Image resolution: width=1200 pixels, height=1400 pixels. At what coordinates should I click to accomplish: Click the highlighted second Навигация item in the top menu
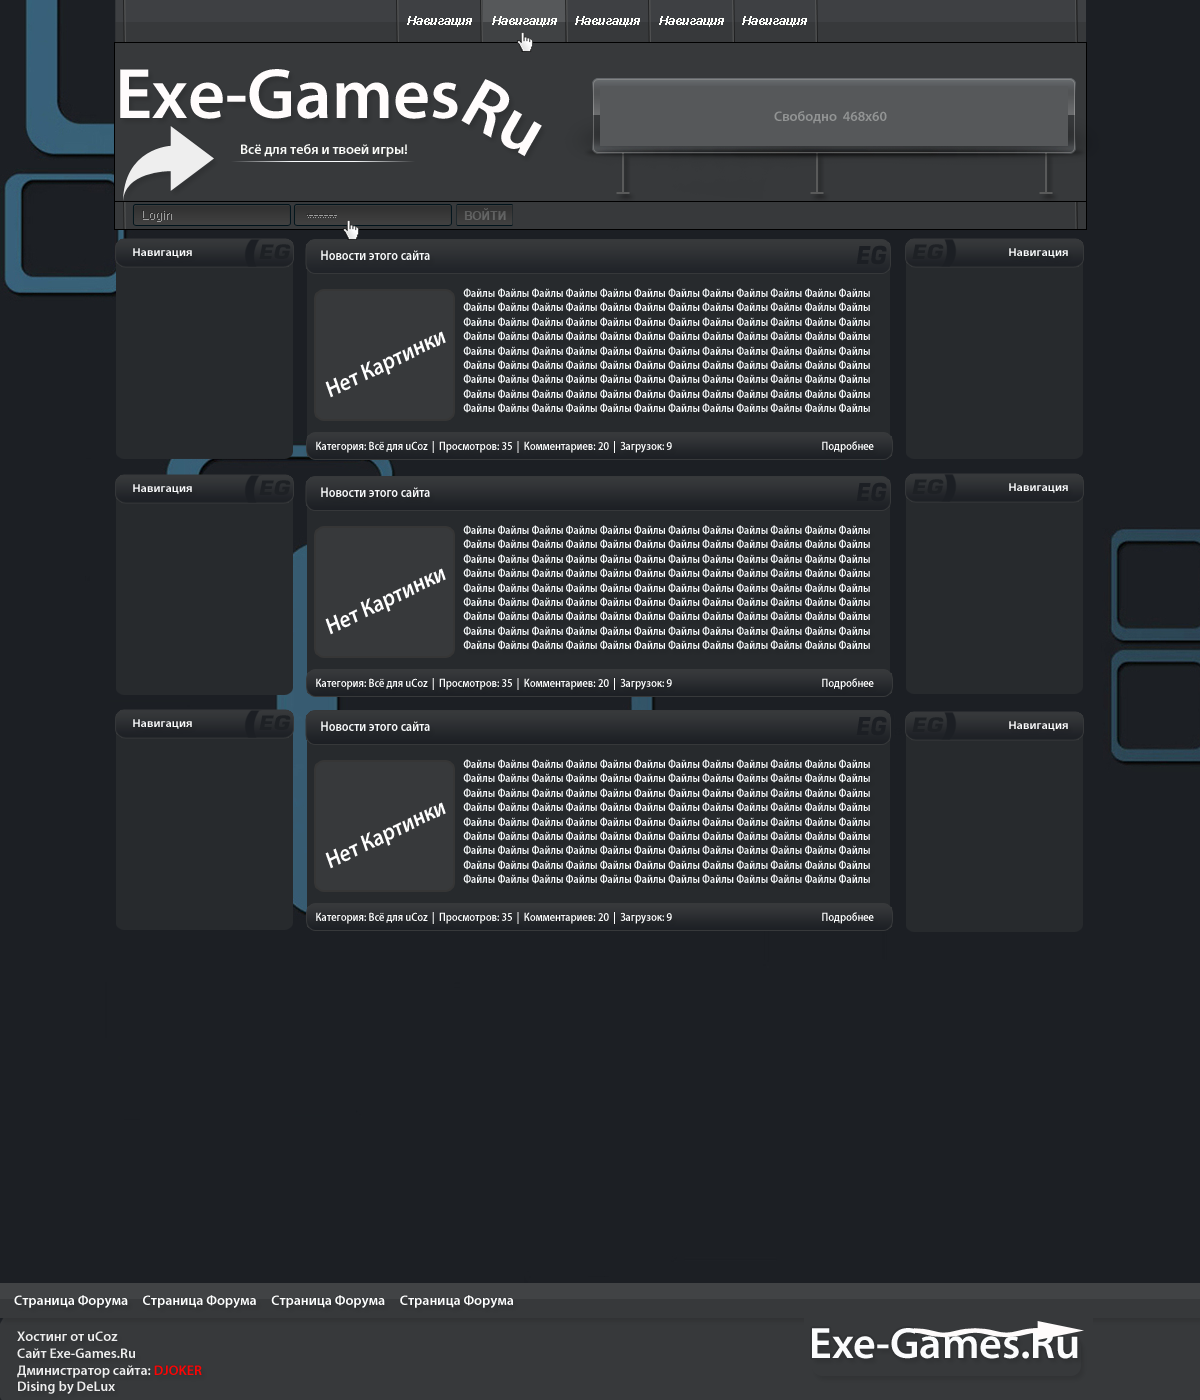524,20
